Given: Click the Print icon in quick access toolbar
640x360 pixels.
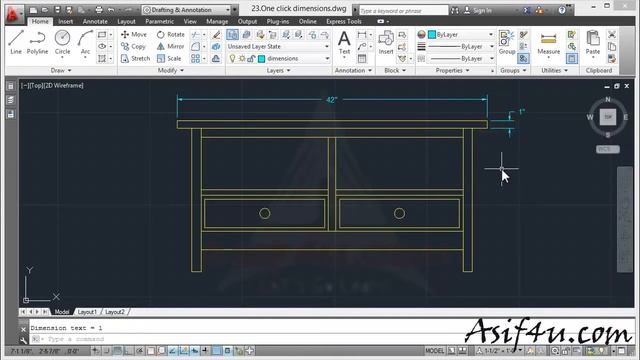Looking at the screenshot, I should click(99, 10).
